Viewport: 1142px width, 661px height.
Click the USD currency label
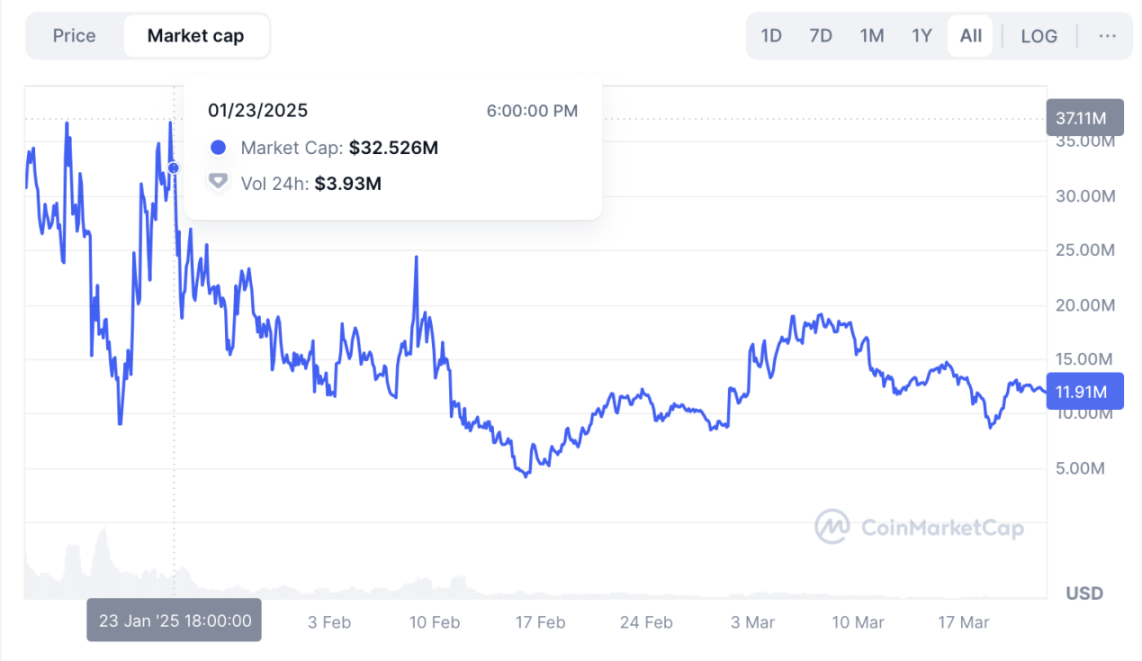tap(1084, 593)
